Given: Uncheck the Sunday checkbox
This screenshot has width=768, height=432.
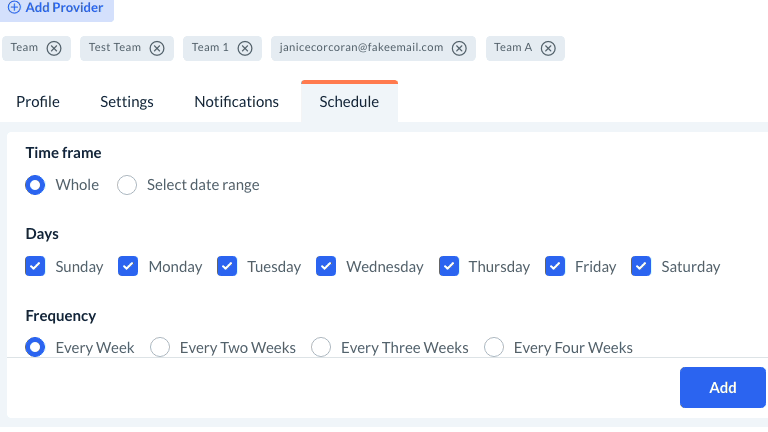Looking at the screenshot, I should click(x=35, y=266).
